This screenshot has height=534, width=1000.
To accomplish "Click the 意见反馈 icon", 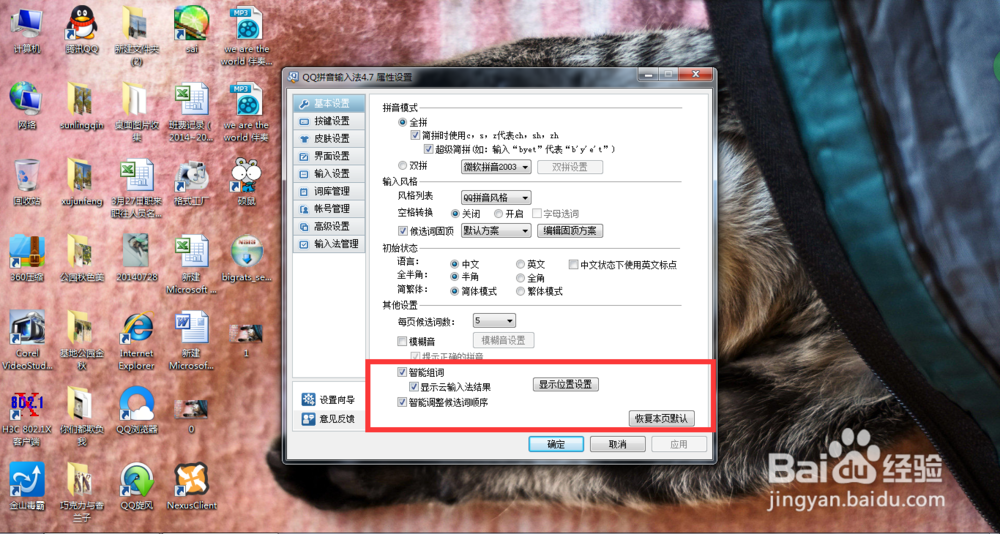I will point(309,419).
